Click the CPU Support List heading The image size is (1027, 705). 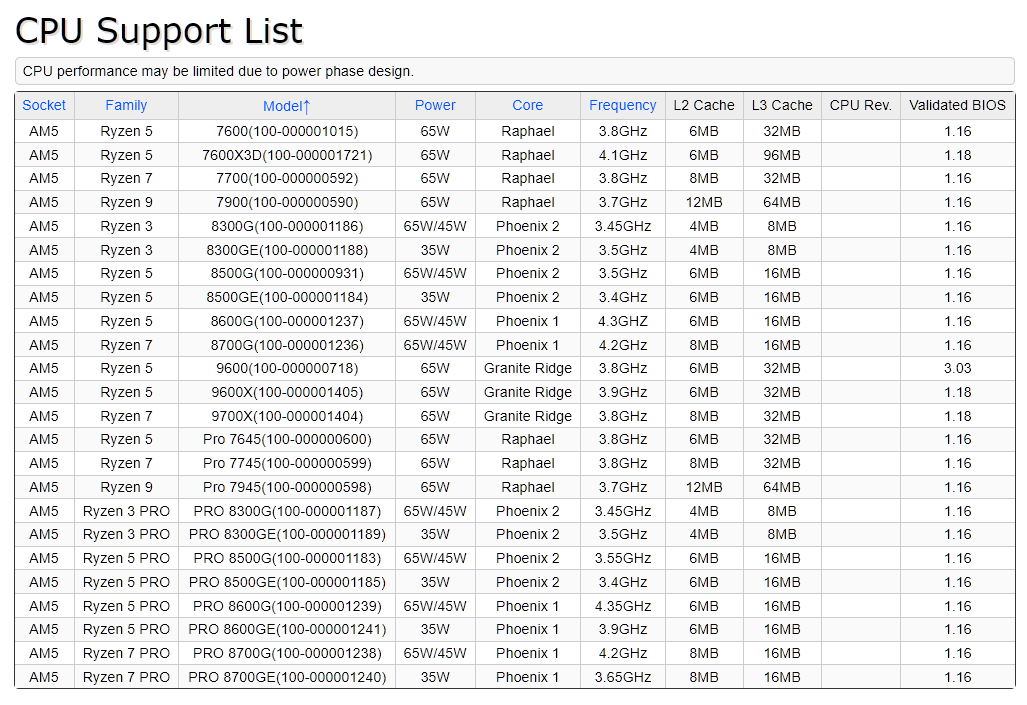159,31
